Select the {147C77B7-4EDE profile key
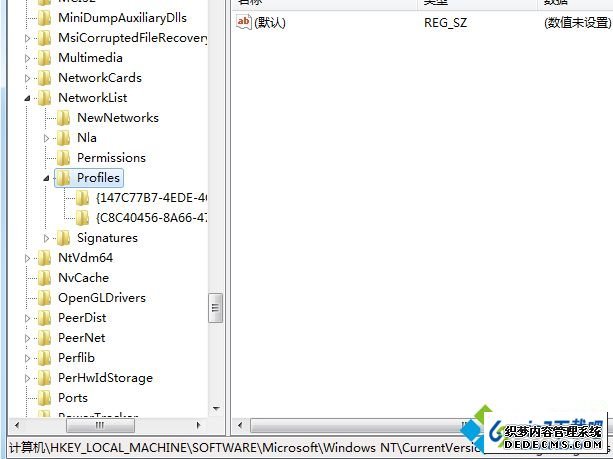This screenshot has height=459, width=613. click(151, 198)
